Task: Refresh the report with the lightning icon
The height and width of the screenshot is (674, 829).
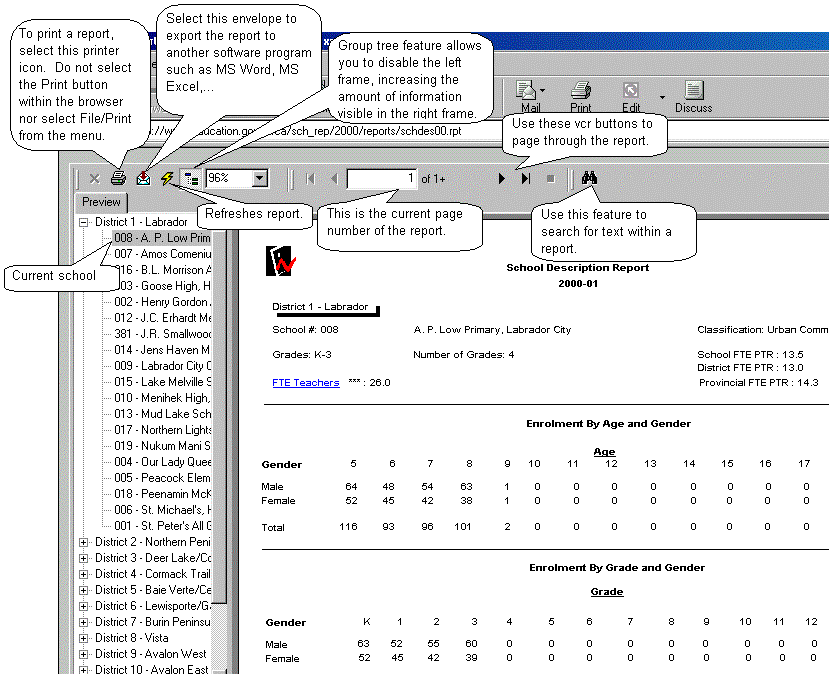Action: [x=166, y=178]
